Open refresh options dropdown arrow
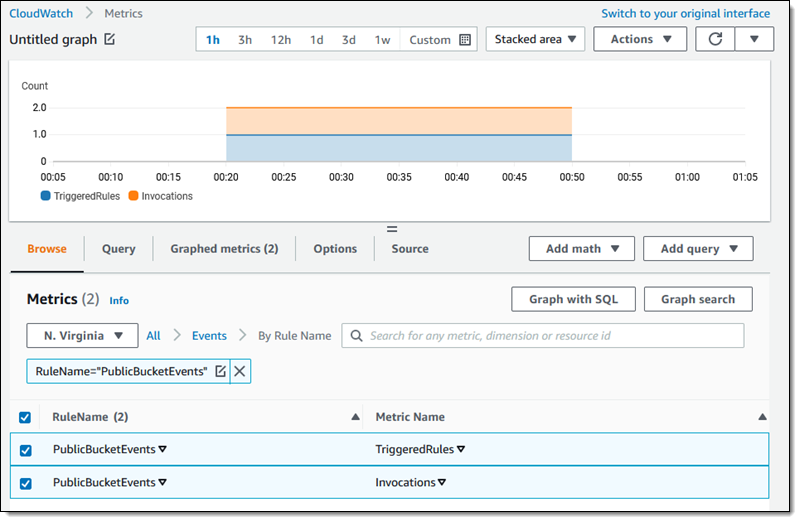This screenshot has height=522, width=800. [x=754, y=39]
